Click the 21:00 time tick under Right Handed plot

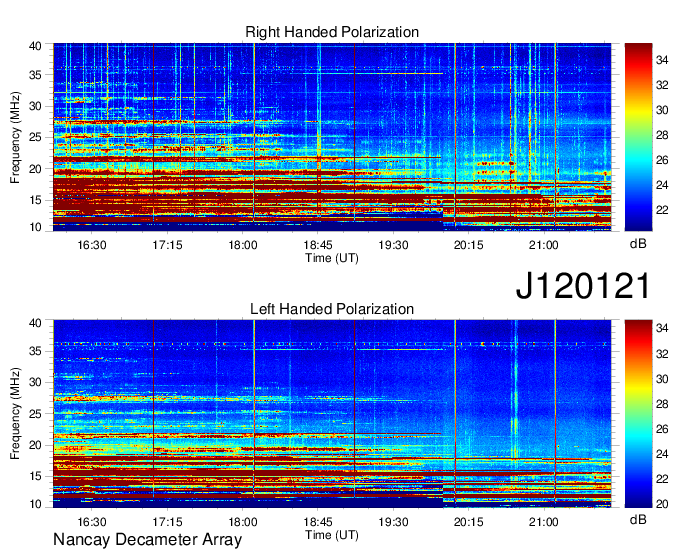click(x=544, y=245)
